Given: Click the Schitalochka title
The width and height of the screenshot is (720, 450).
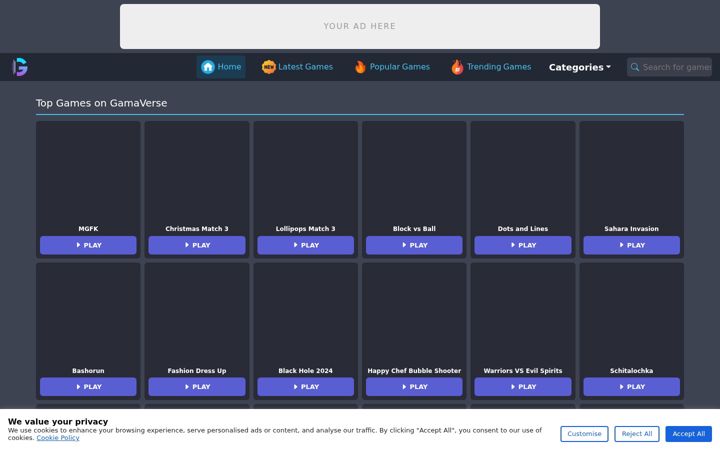Looking at the screenshot, I should click(631, 371).
